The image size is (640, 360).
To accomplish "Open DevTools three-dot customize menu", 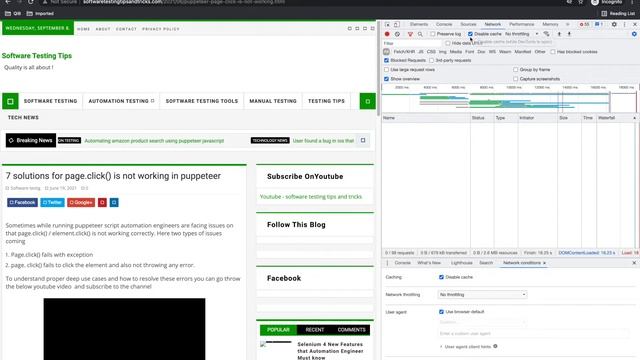I will (624, 24).
